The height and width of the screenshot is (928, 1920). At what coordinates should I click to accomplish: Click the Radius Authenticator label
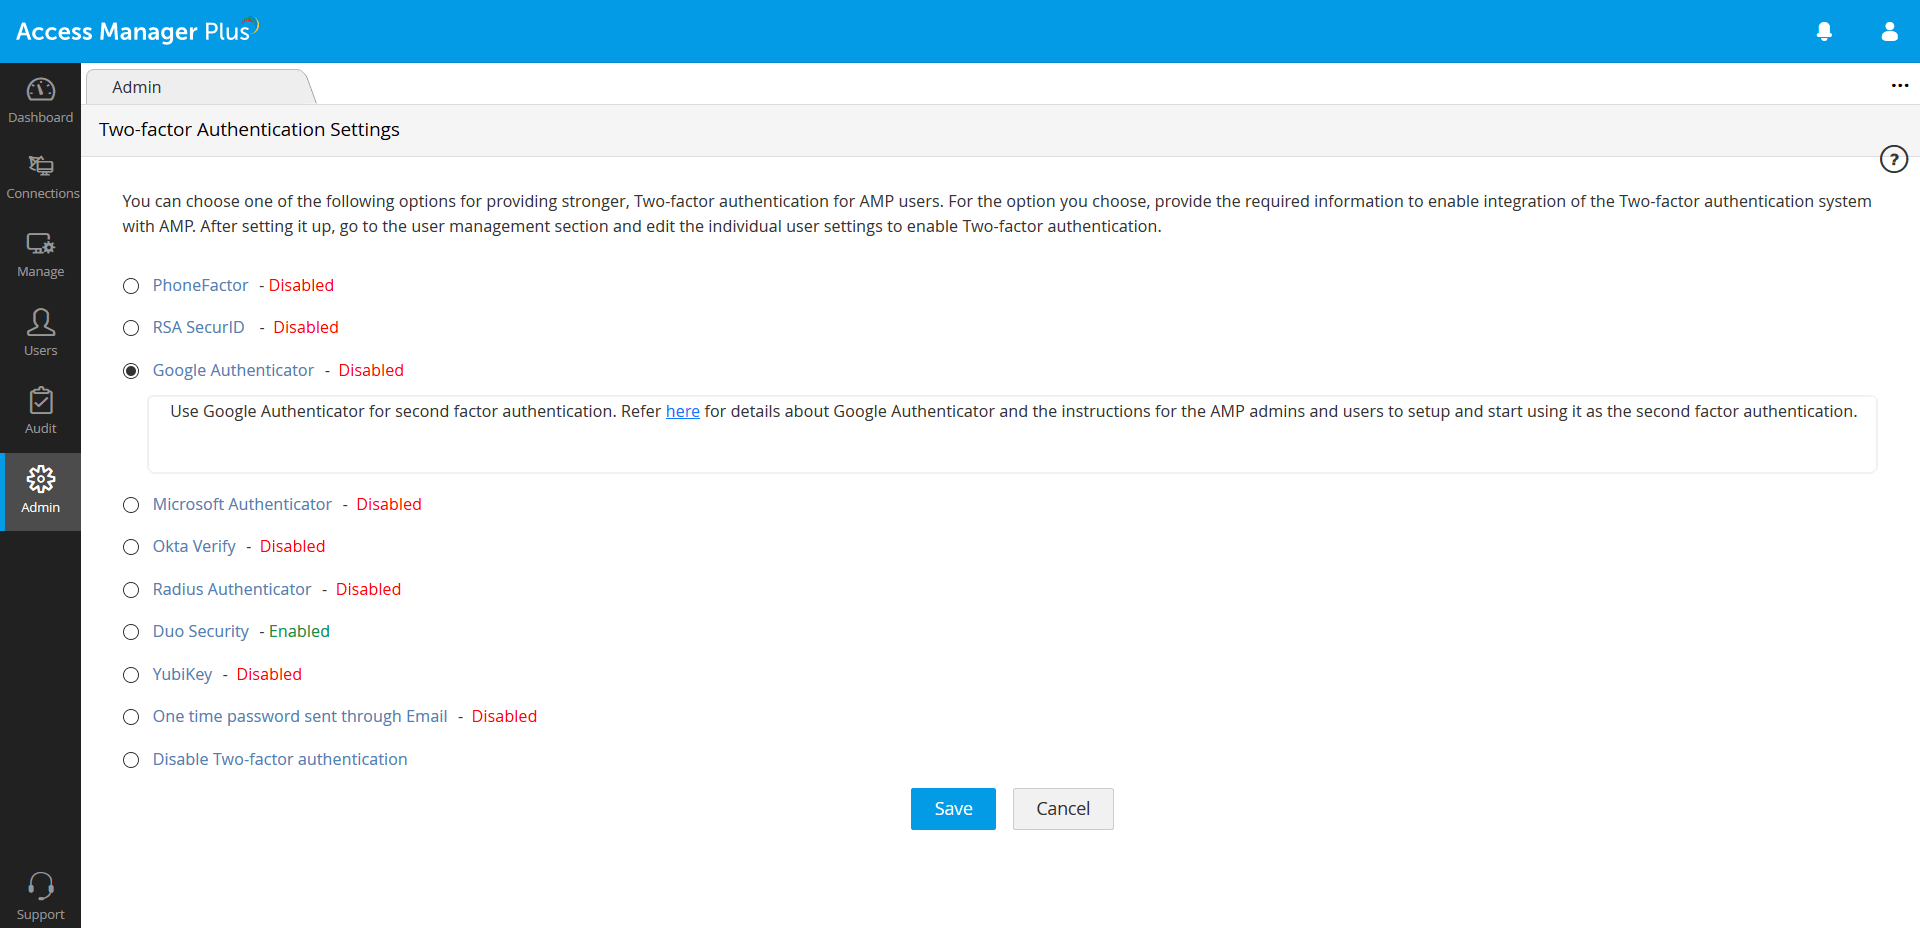pyautogui.click(x=232, y=589)
